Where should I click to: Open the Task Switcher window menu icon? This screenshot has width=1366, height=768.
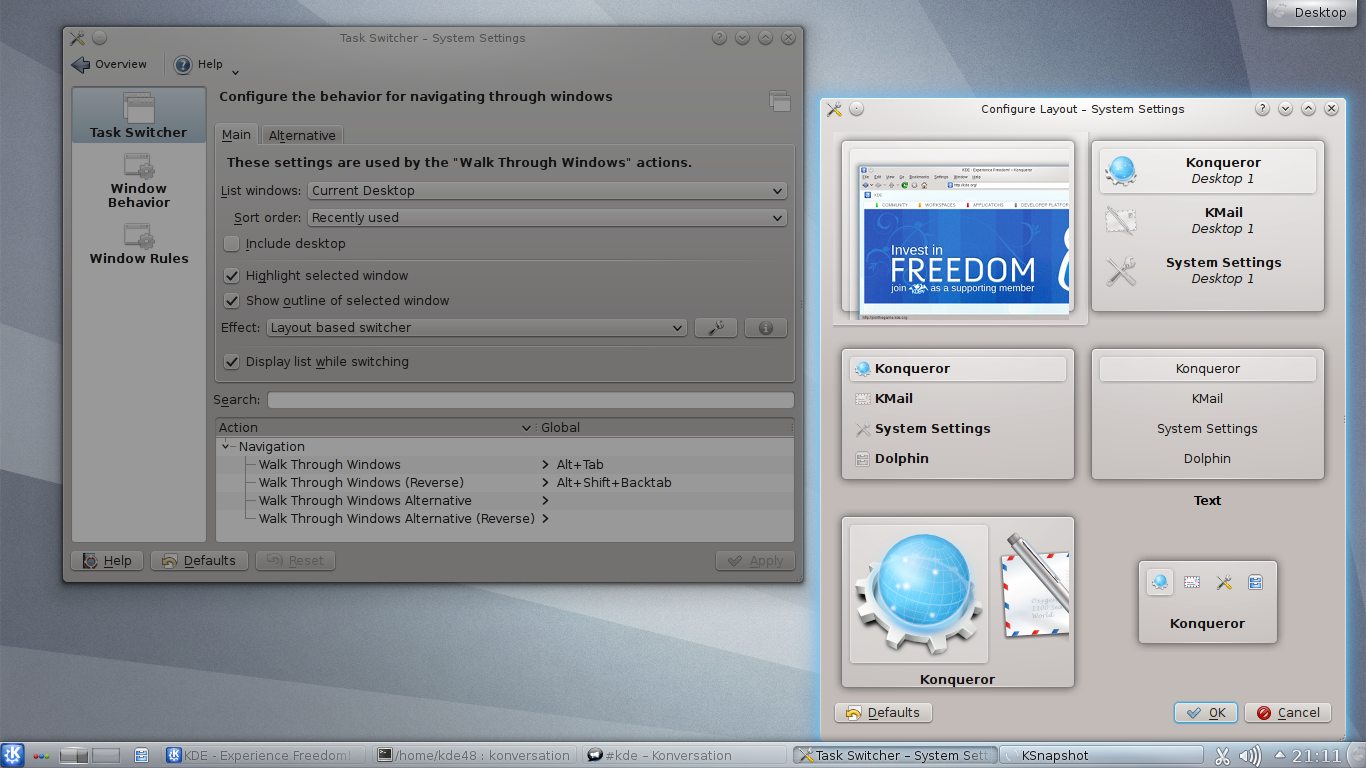(77, 38)
